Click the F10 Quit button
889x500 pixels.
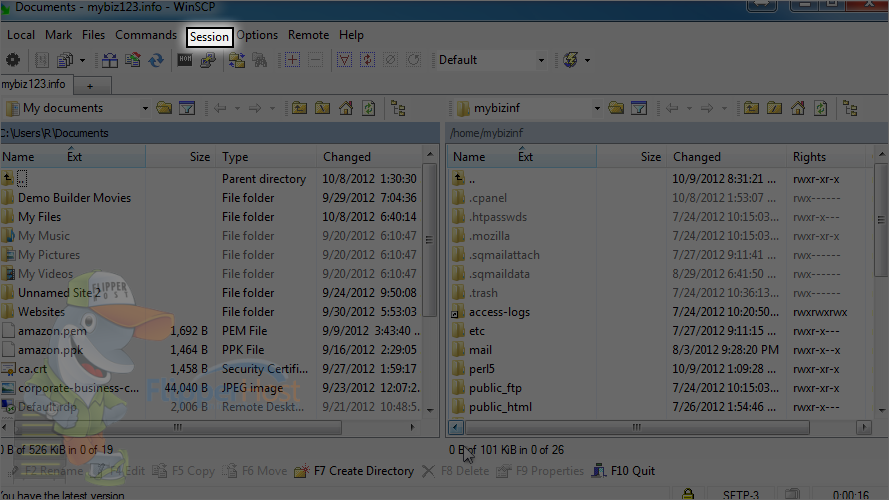[623, 471]
